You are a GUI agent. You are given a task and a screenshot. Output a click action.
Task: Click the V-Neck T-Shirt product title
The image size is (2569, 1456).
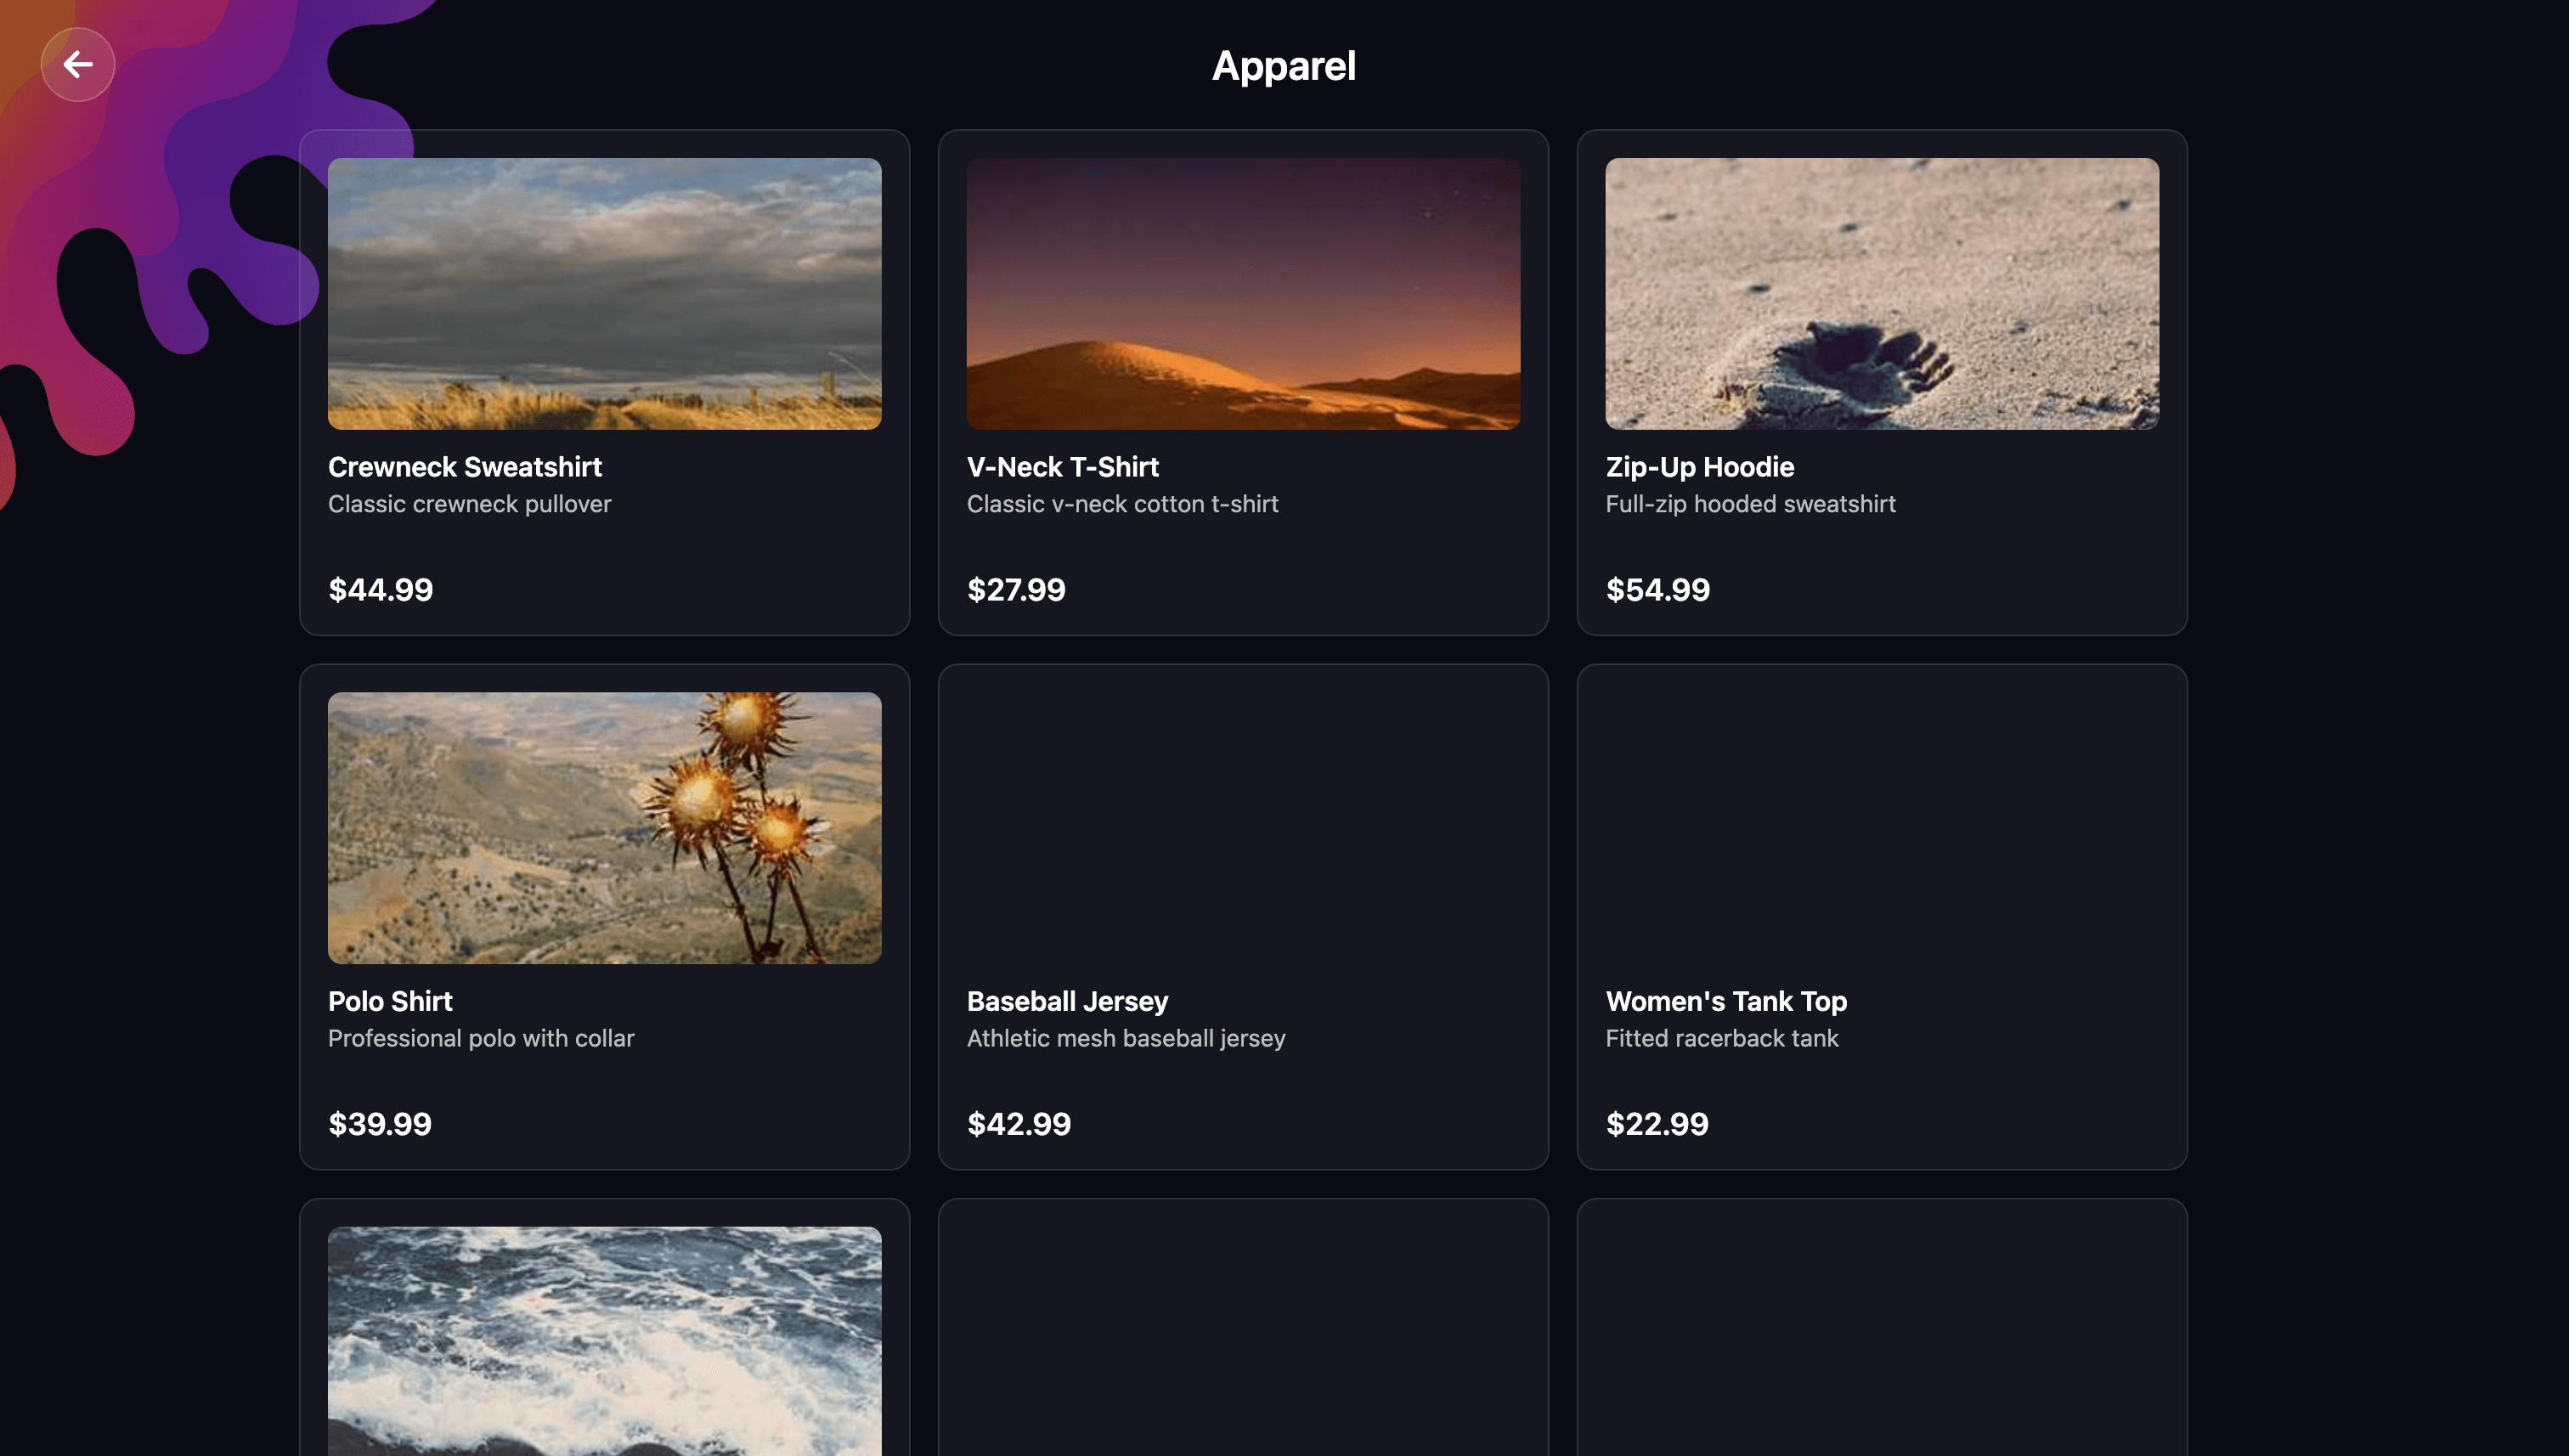(x=1062, y=467)
